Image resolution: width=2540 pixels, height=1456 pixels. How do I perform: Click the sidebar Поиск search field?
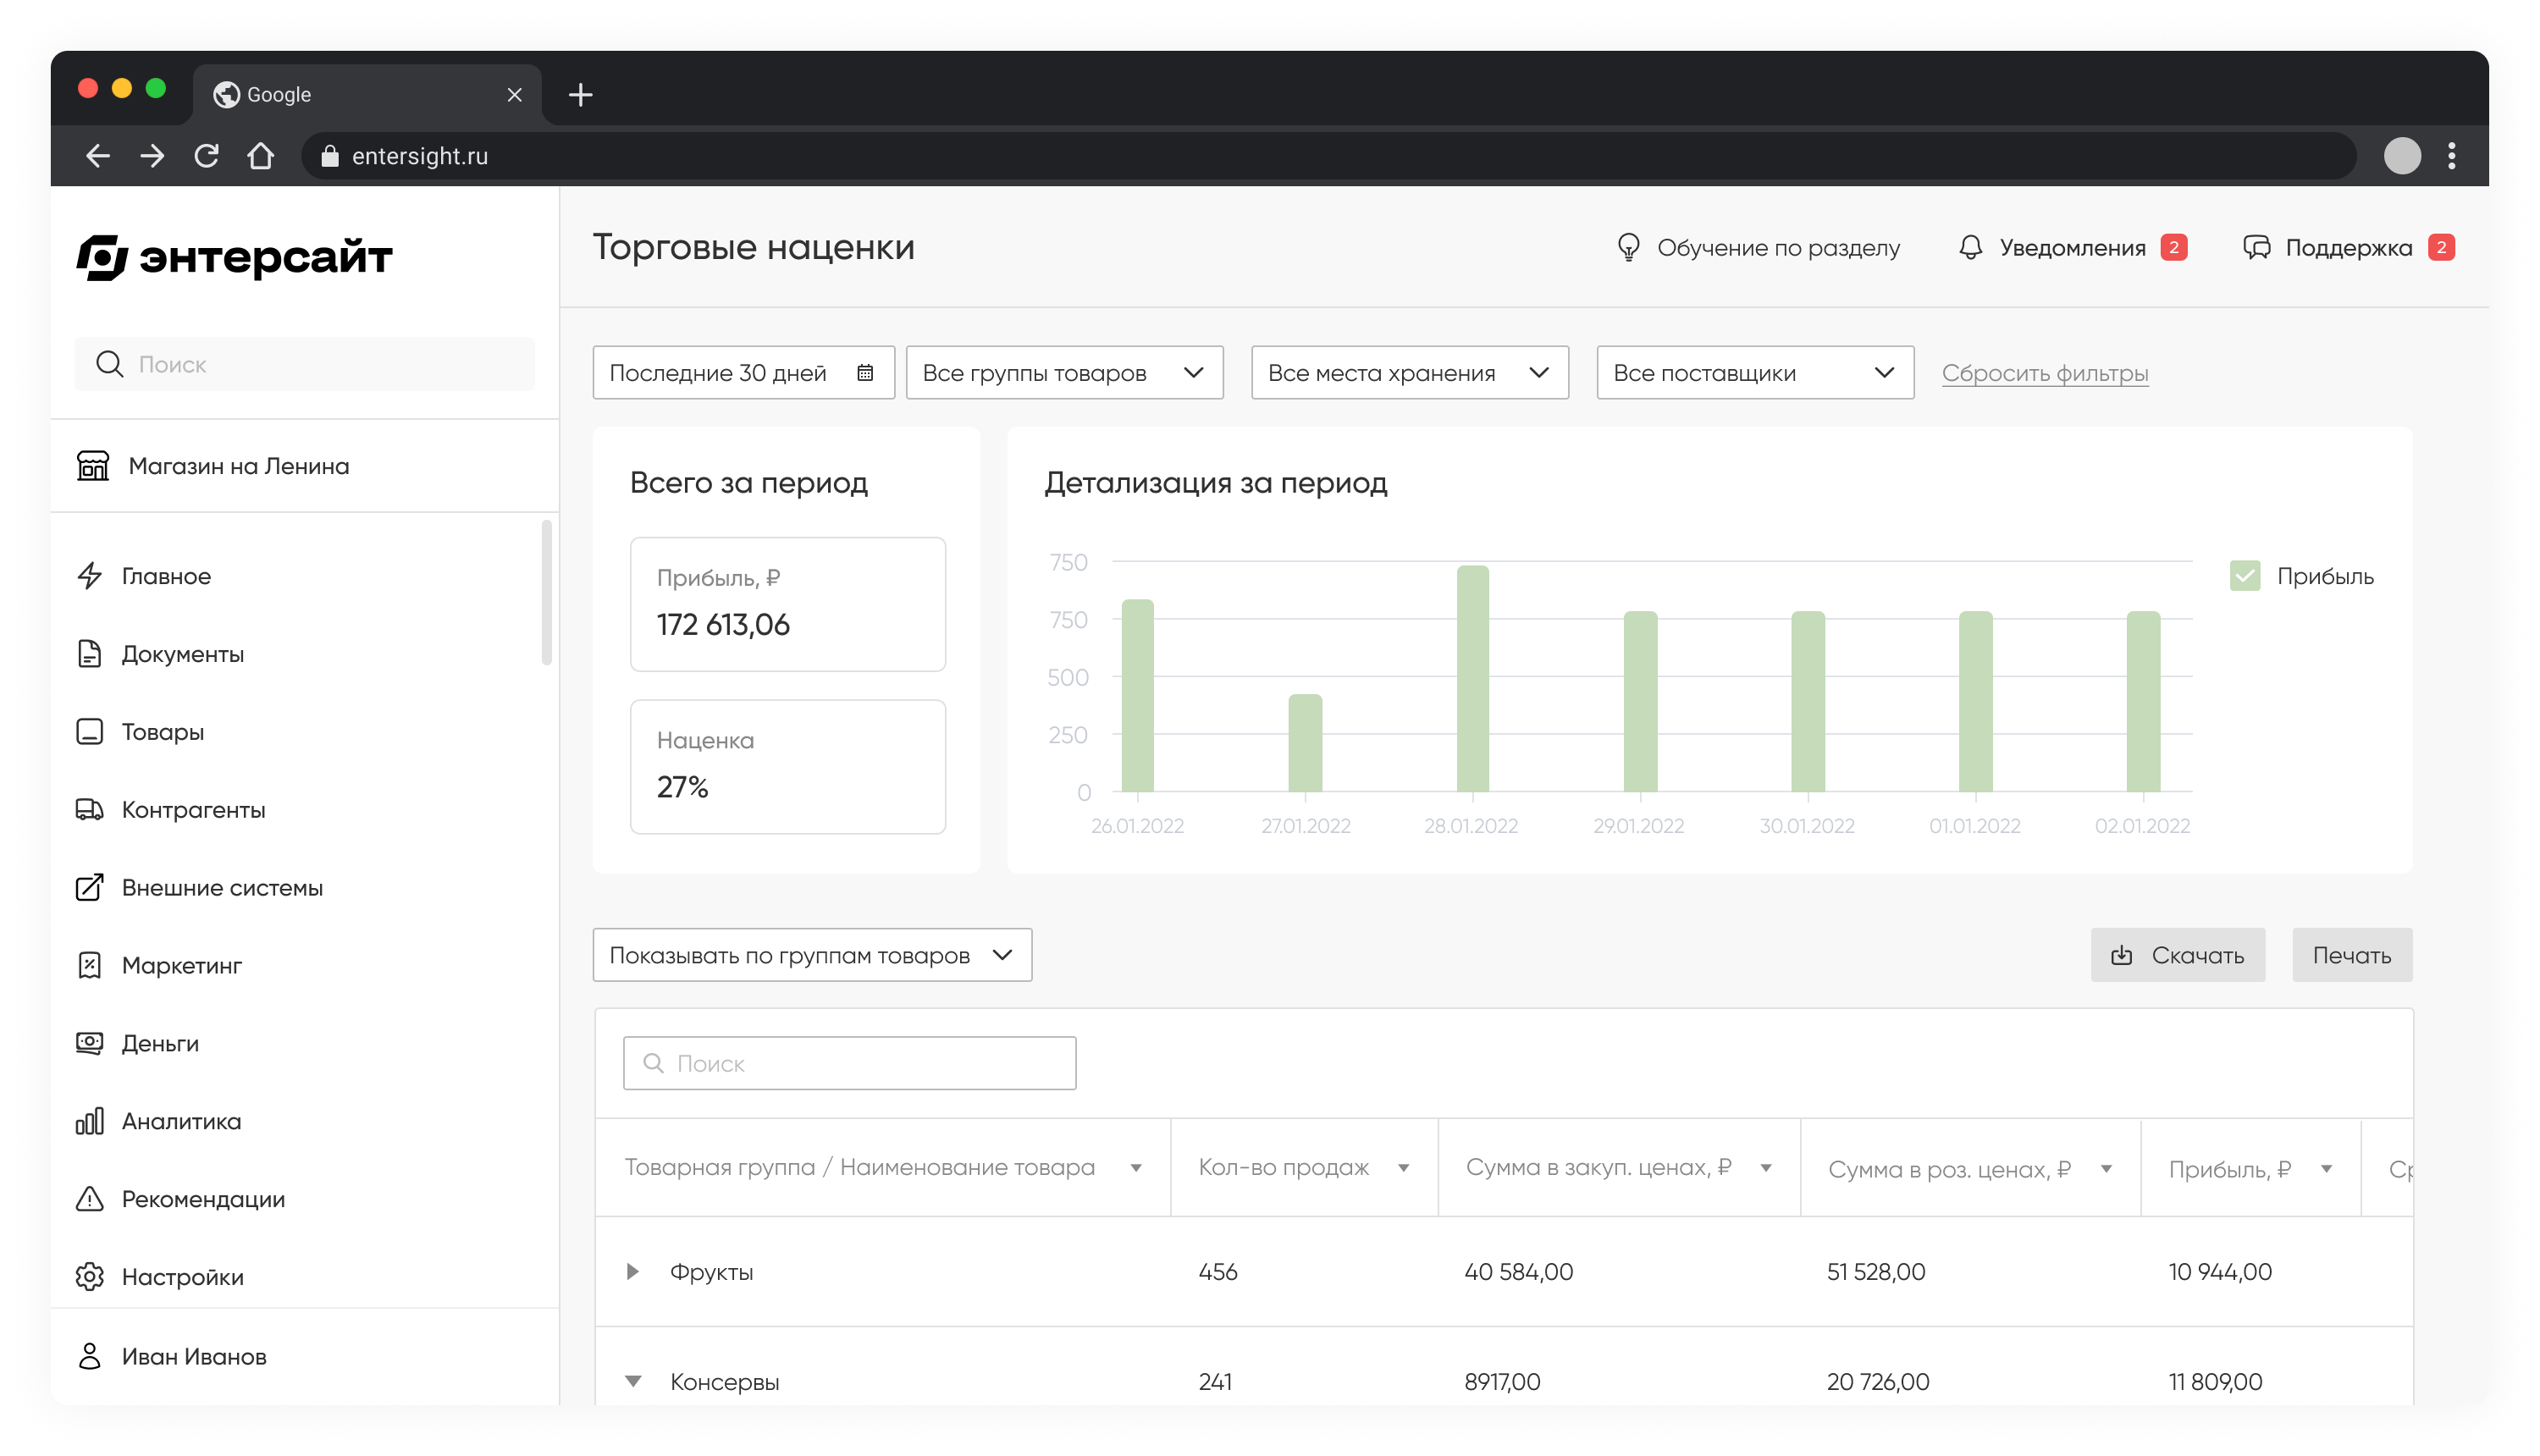[304, 364]
